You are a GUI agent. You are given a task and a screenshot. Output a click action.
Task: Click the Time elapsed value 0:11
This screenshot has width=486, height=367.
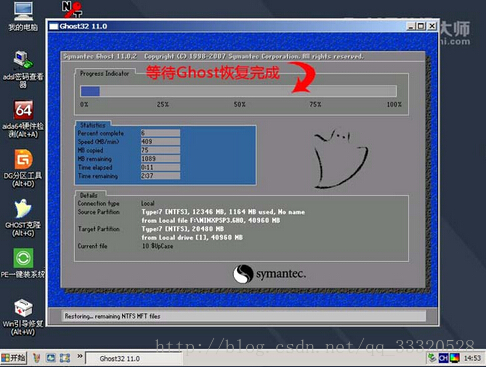160,167
